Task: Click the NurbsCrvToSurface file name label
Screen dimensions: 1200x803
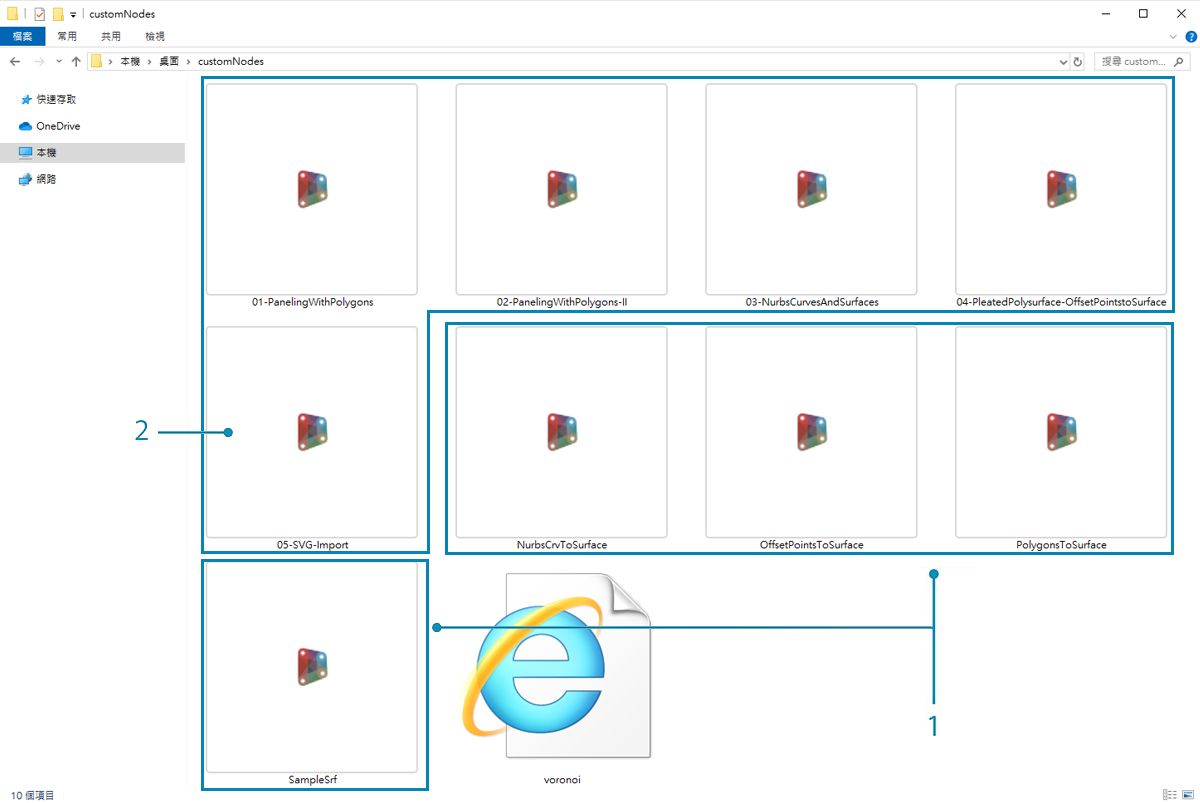Action: tap(562, 545)
